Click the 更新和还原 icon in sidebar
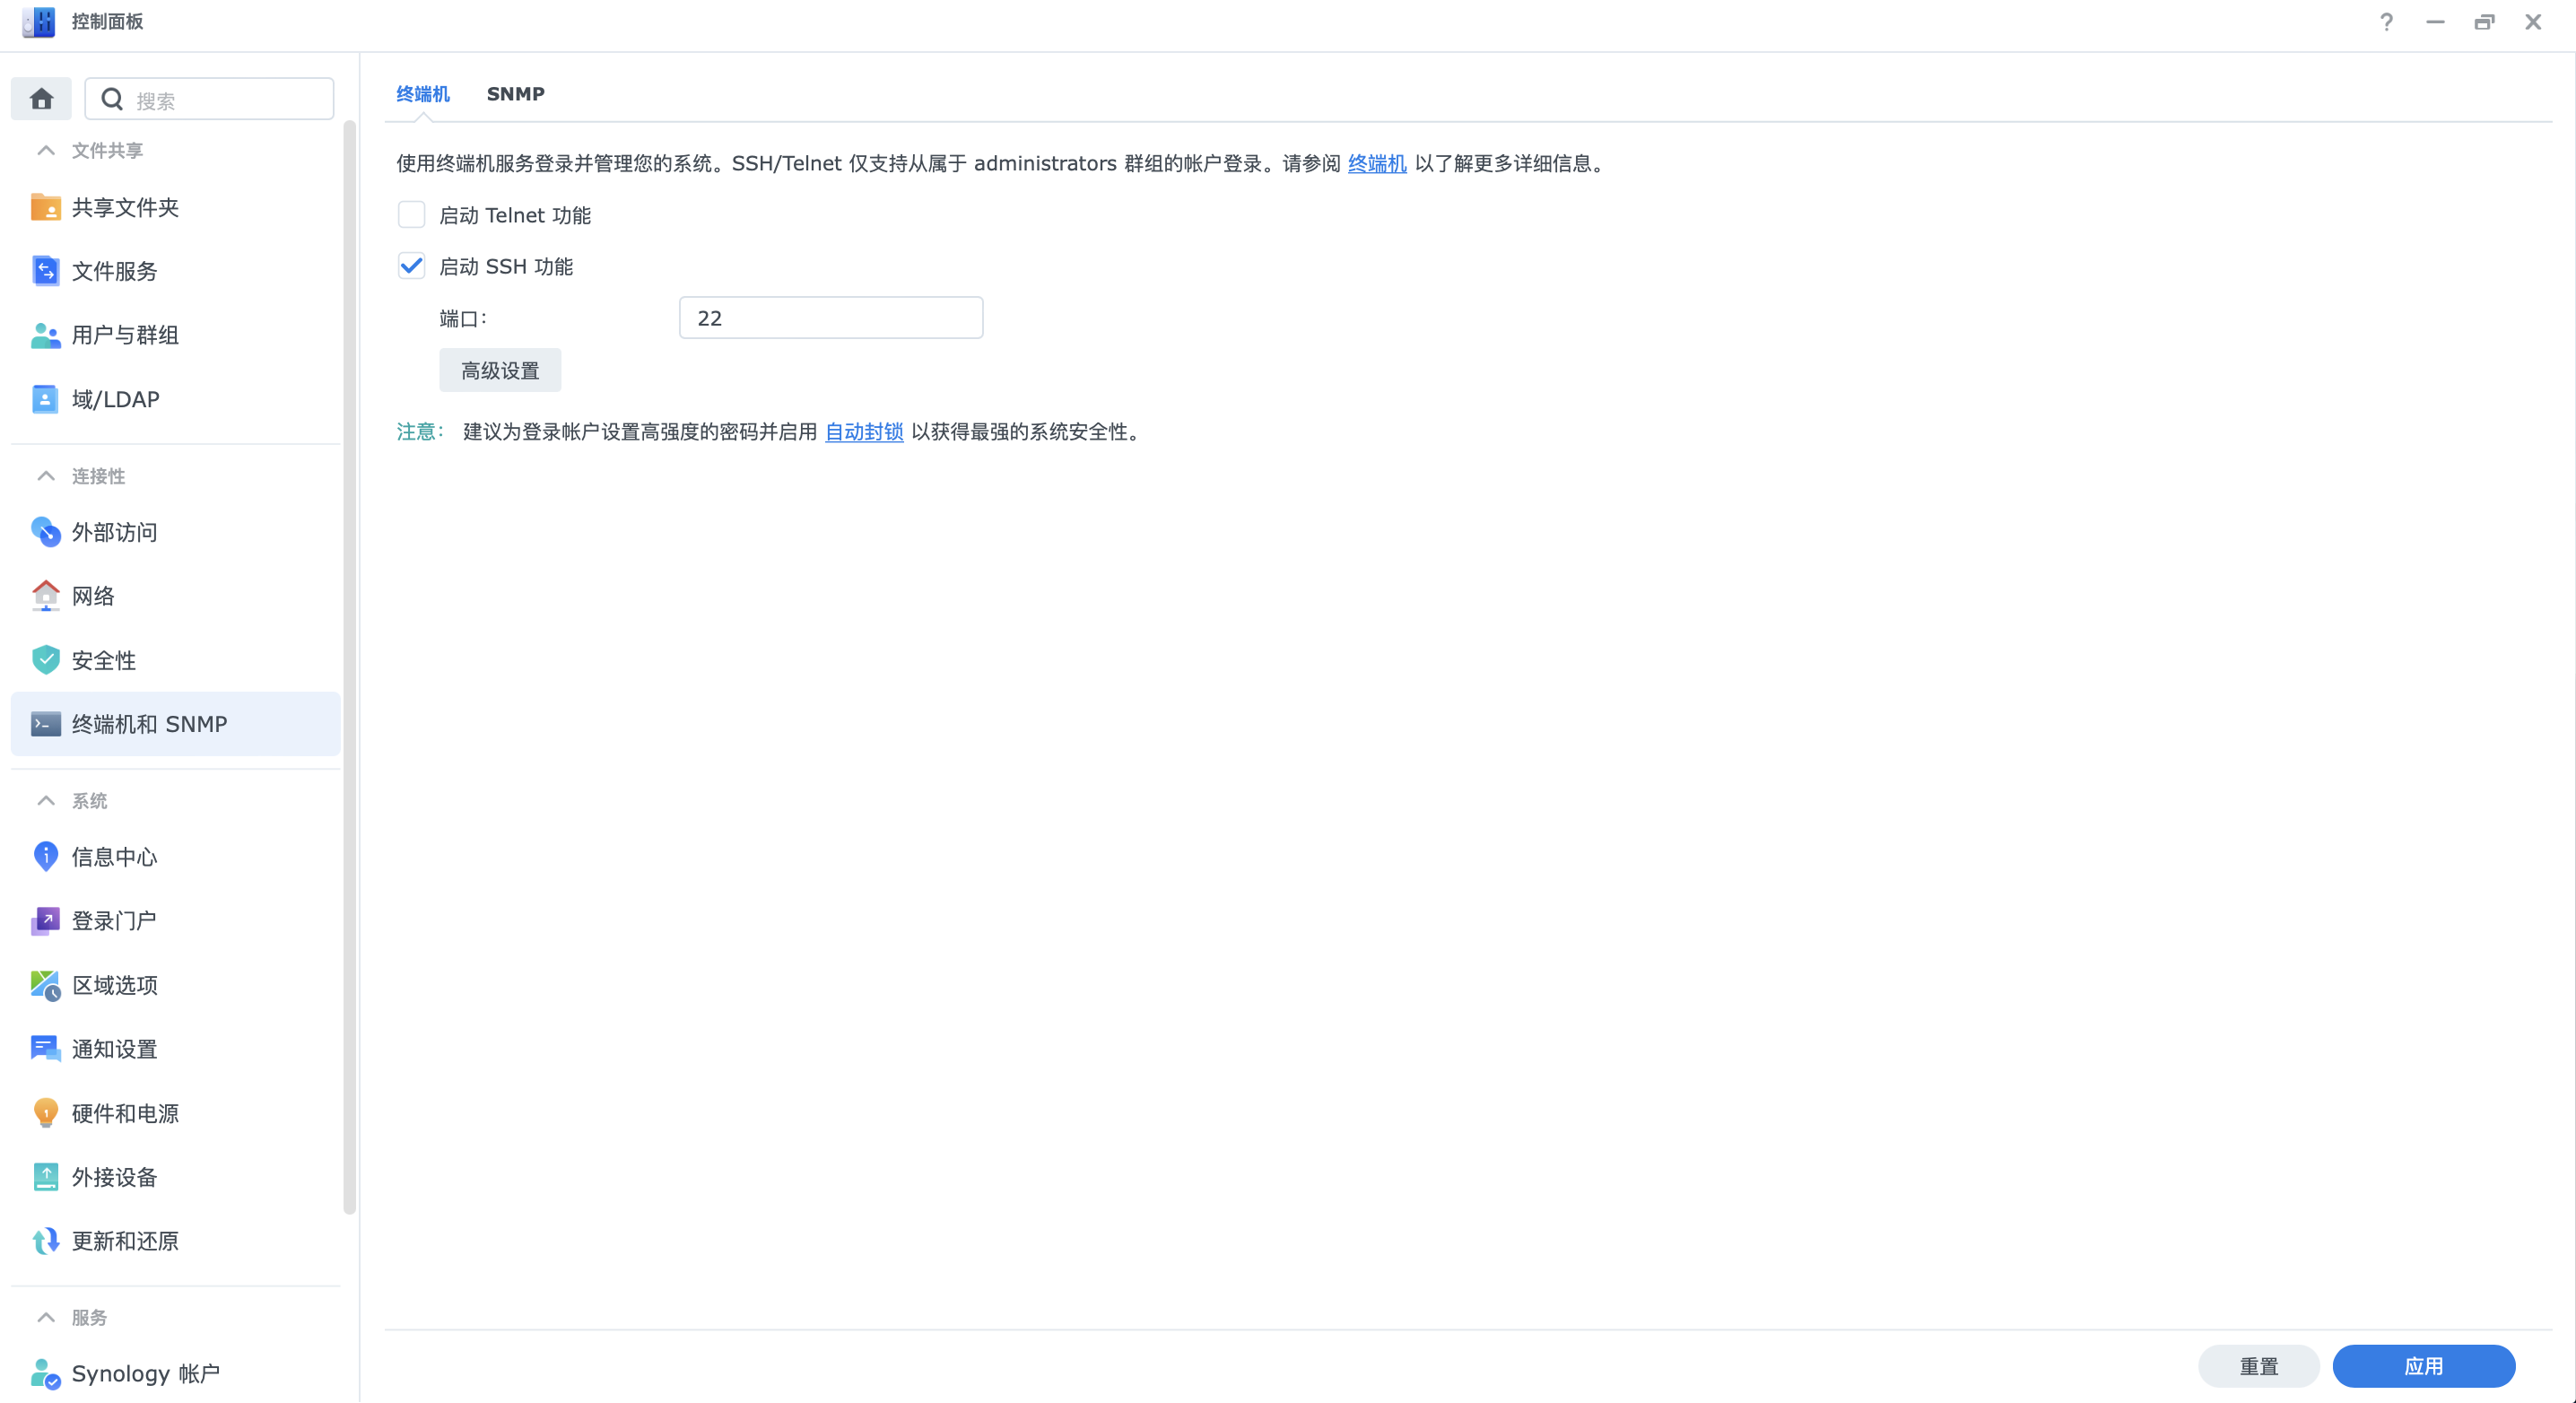Screen dimensions: 2576x1403 (x=45, y=1241)
